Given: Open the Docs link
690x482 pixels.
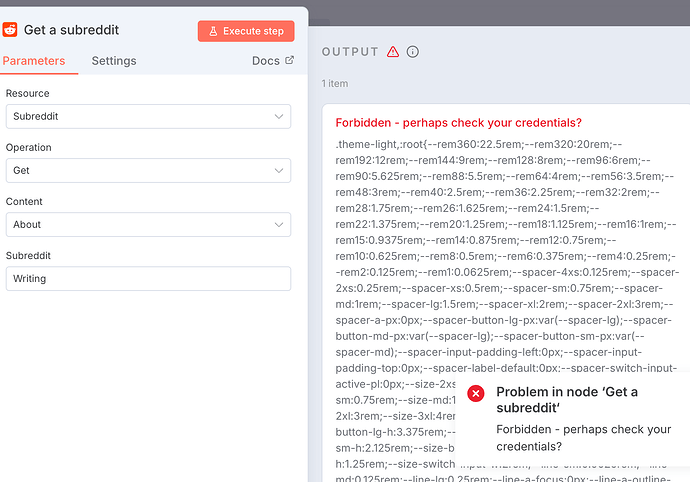Looking at the screenshot, I should click(265, 61).
